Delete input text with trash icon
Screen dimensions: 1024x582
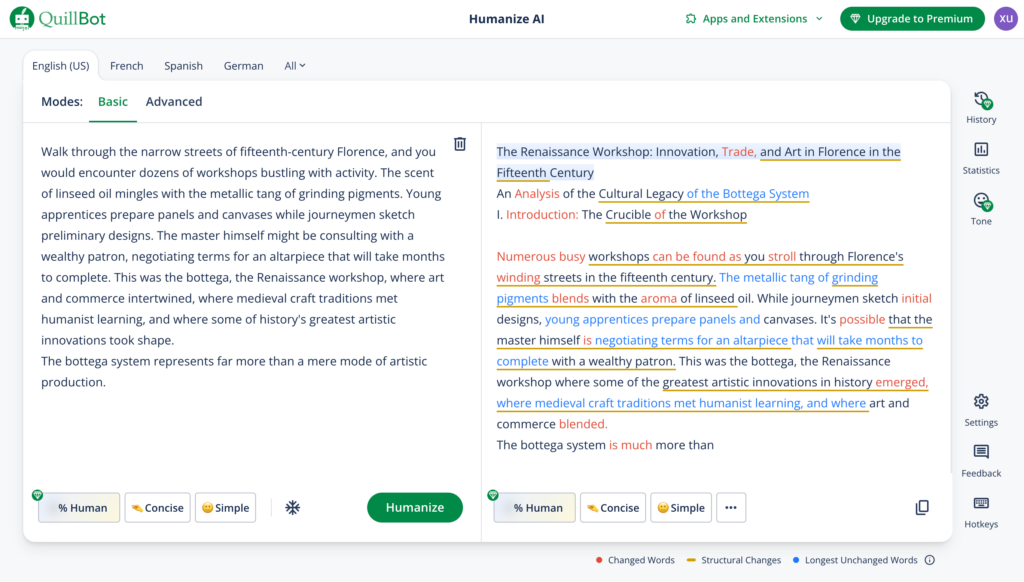click(x=460, y=144)
